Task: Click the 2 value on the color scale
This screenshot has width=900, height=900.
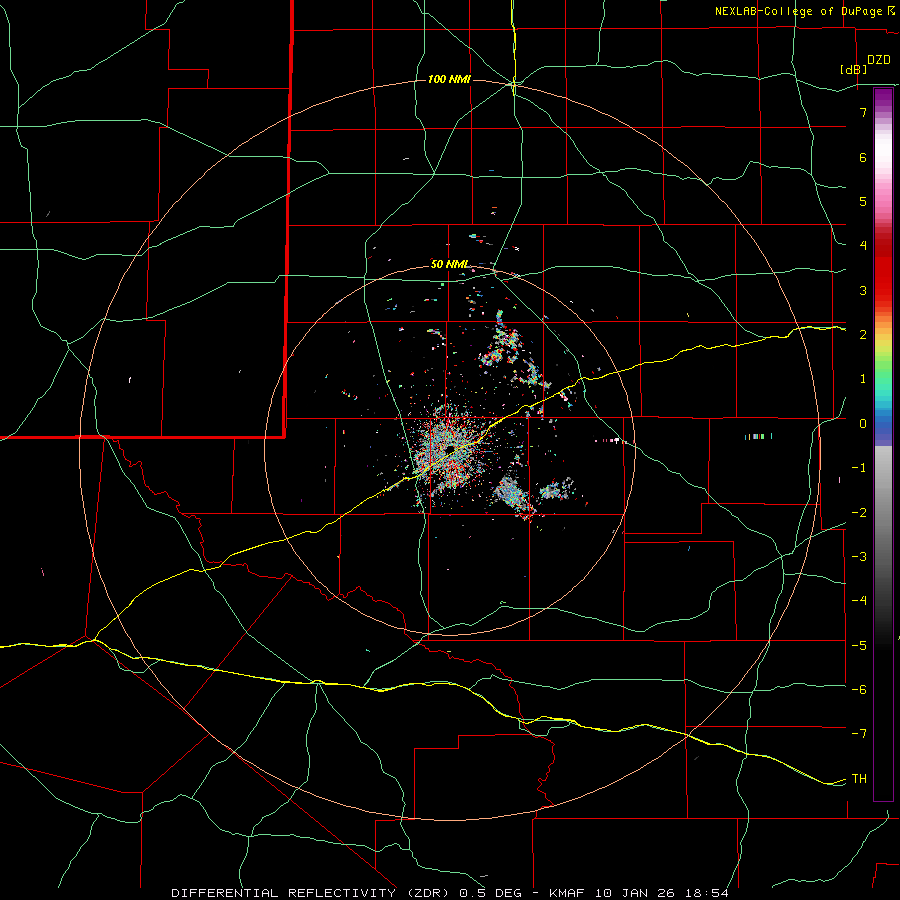Action: pyautogui.click(x=863, y=335)
